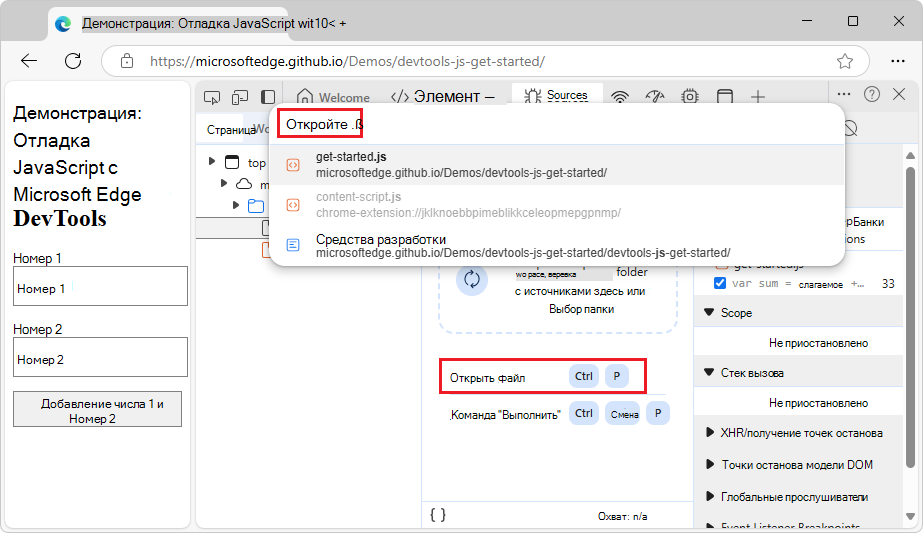Expand the cloud domain tree node
This screenshot has height=533, width=923.
224,184
